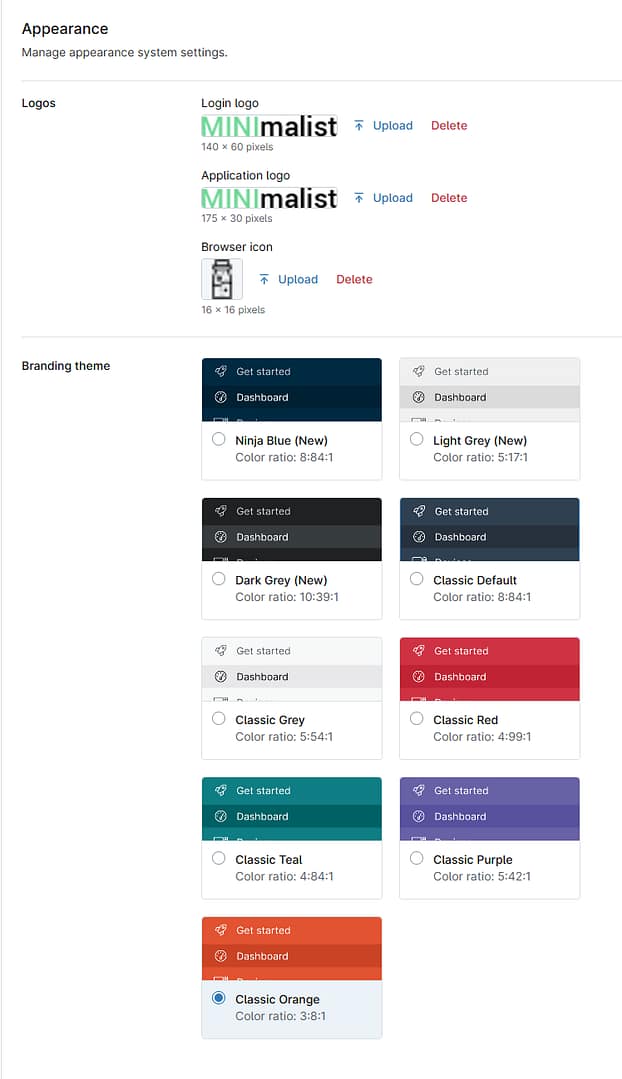
Task: Select the Dark Grey (New) theme radio button
Action: (218, 578)
